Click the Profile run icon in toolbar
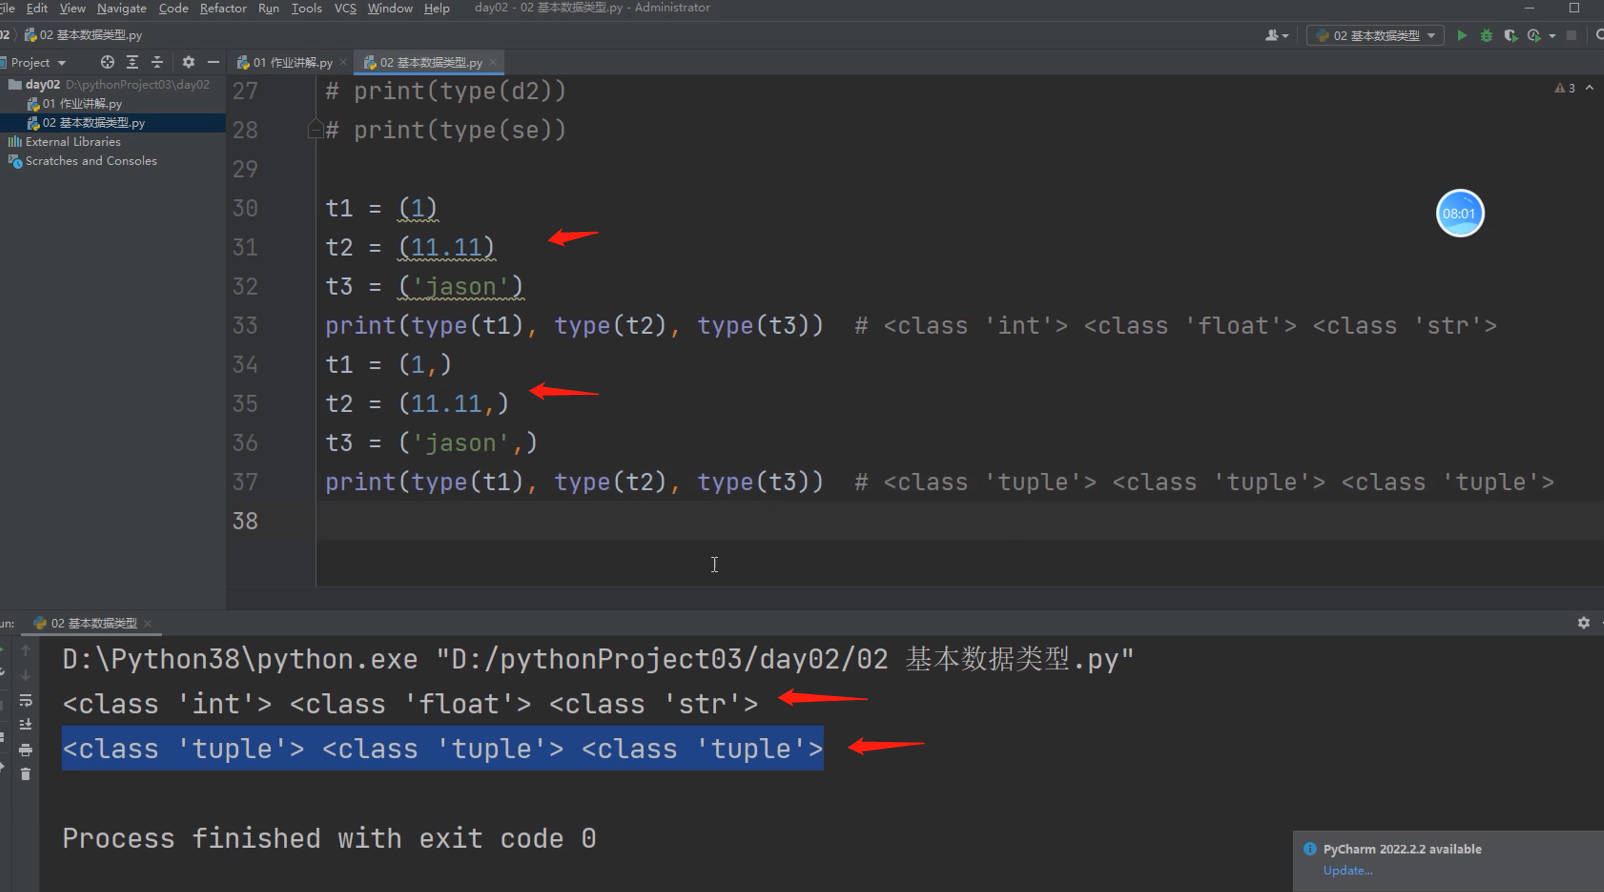This screenshot has width=1604, height=892. [1534, 35]
